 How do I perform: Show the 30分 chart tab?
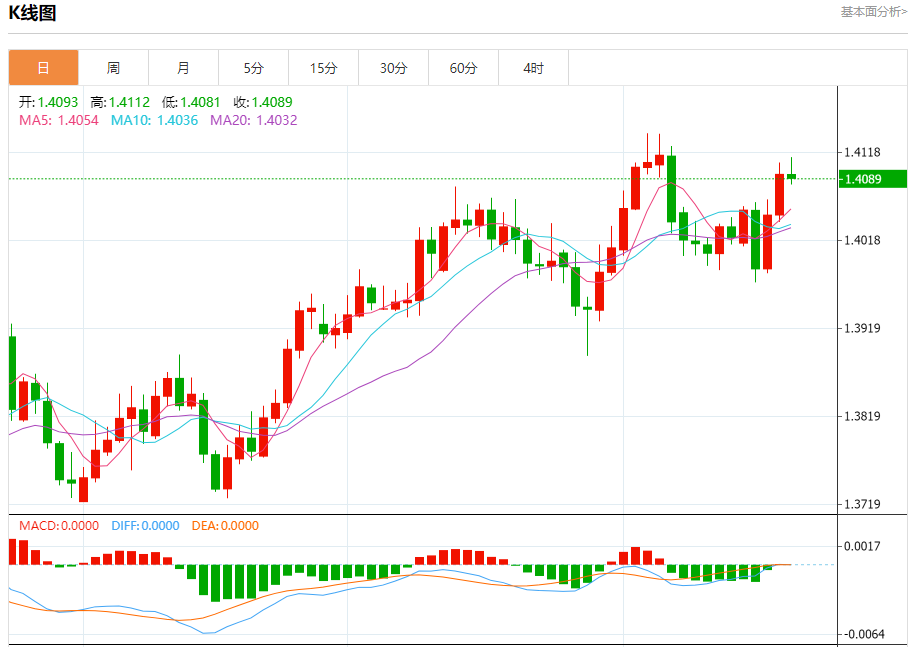(x=393, y=68)
